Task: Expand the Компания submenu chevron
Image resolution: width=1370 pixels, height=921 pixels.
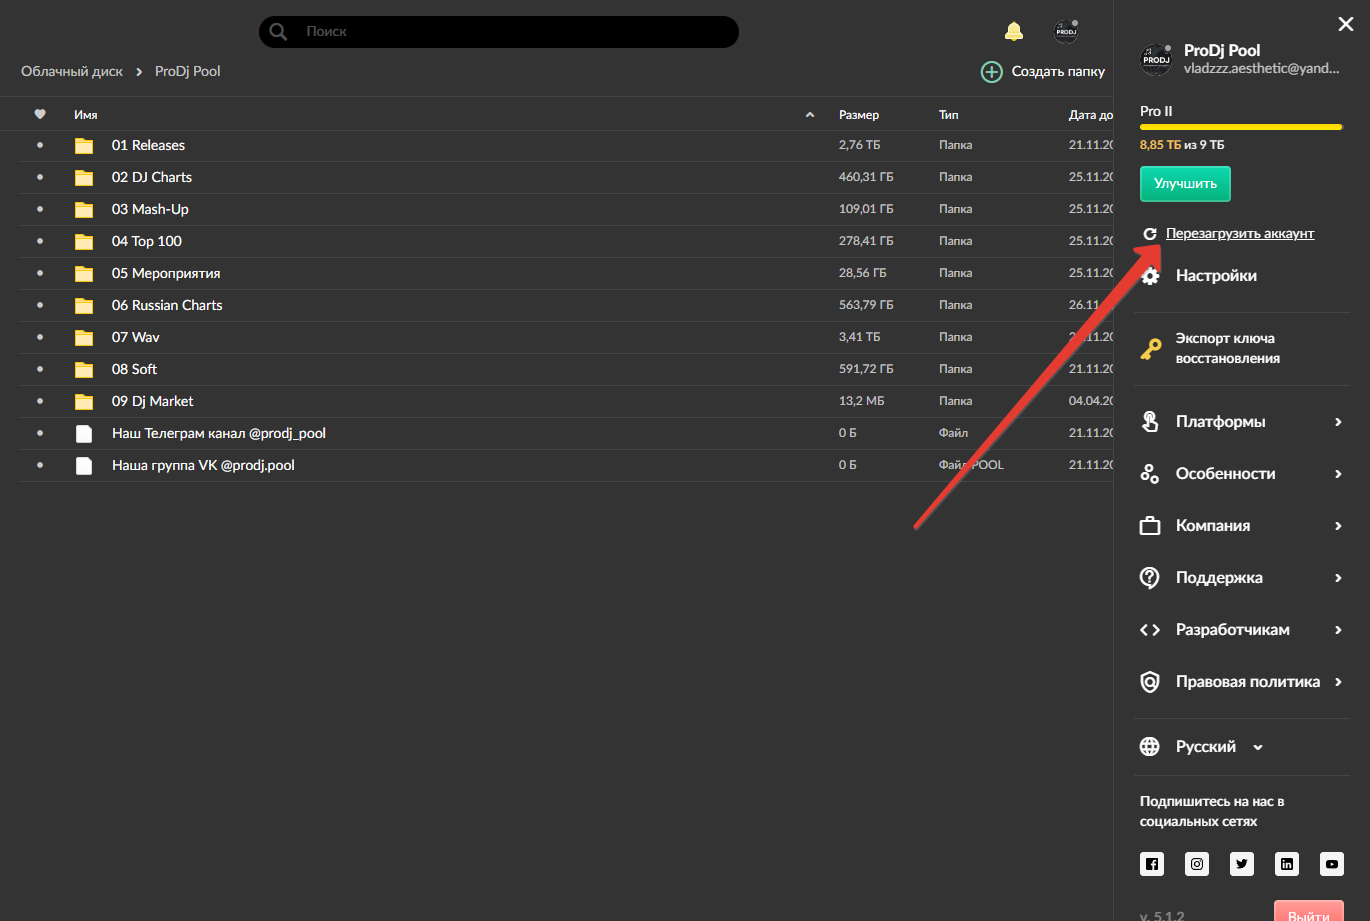Action: pos(1338,526)
